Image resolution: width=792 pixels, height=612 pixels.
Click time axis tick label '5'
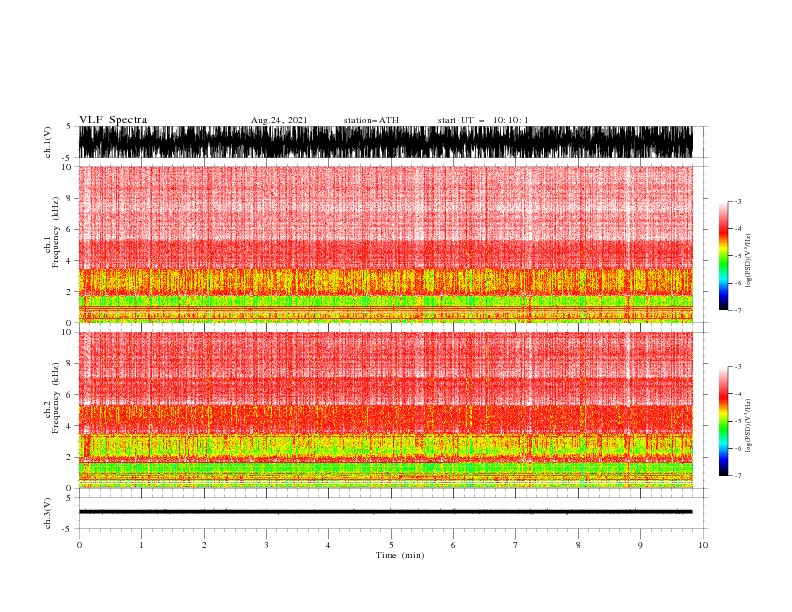[x=391, y=545]
